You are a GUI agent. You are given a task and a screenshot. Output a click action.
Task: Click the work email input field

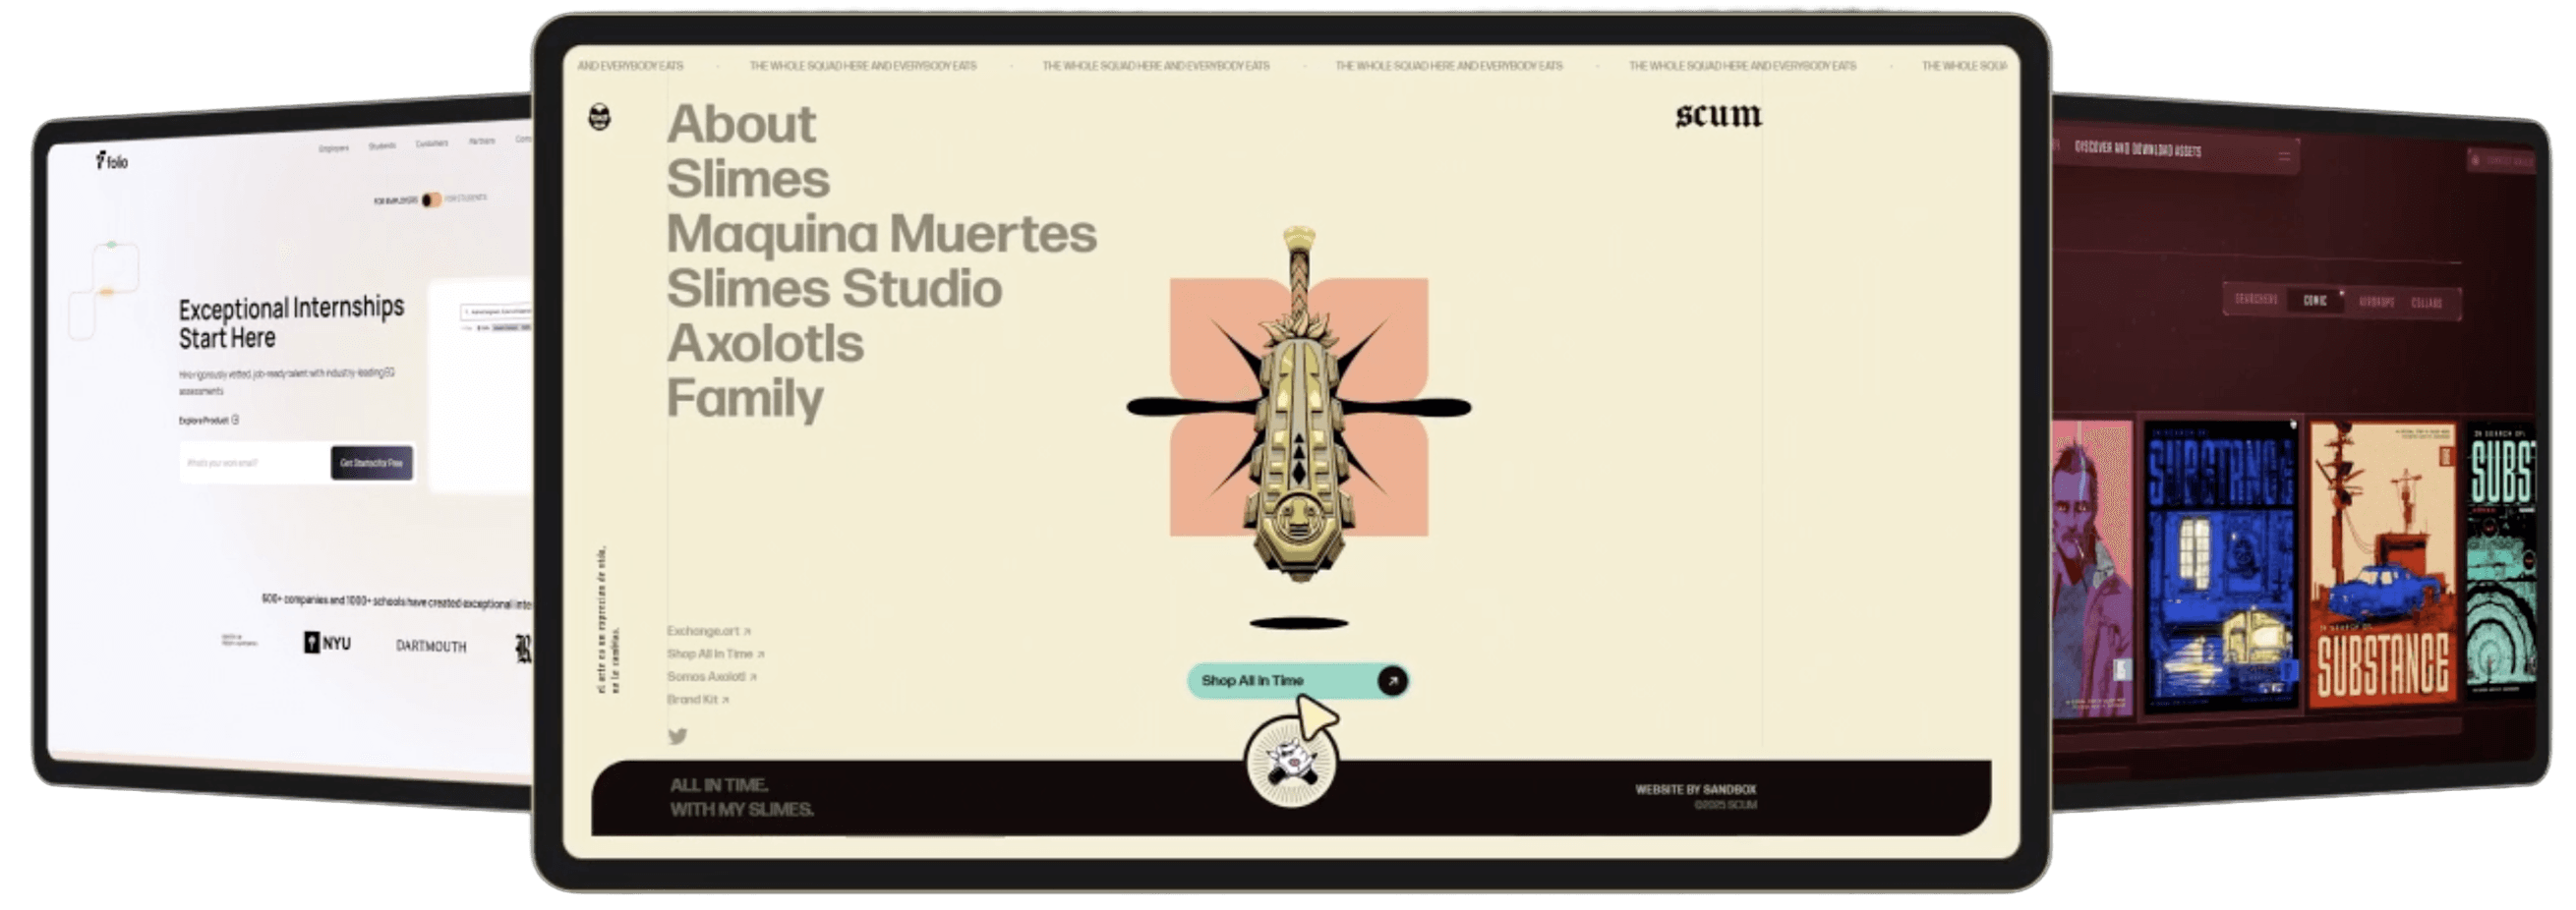click(x=255, y=463)
